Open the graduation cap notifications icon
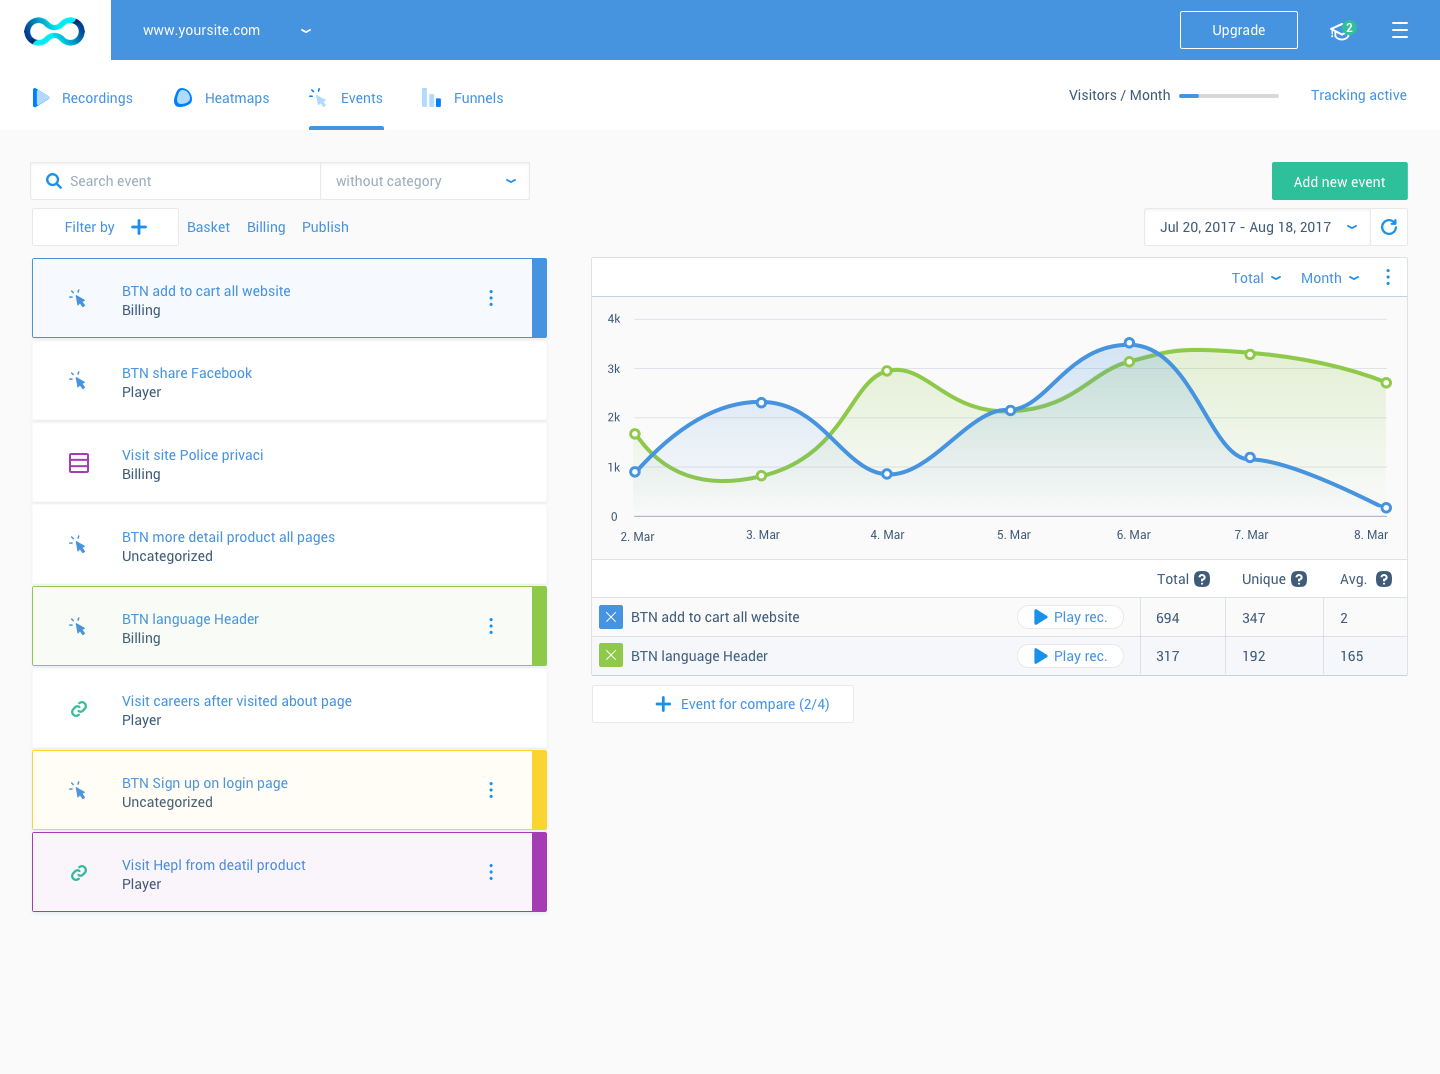The image size is (1440, 1074). point(1342,31)
